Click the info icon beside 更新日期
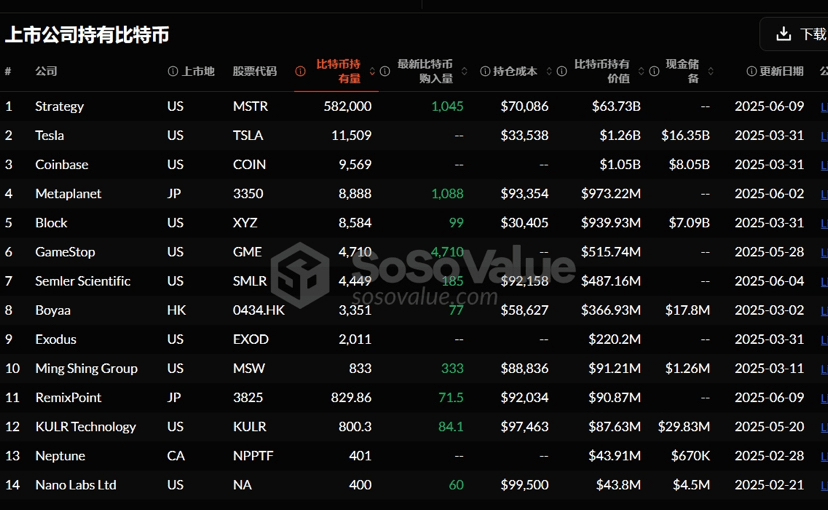Screen dimensions: 828x510 (751, 71)
